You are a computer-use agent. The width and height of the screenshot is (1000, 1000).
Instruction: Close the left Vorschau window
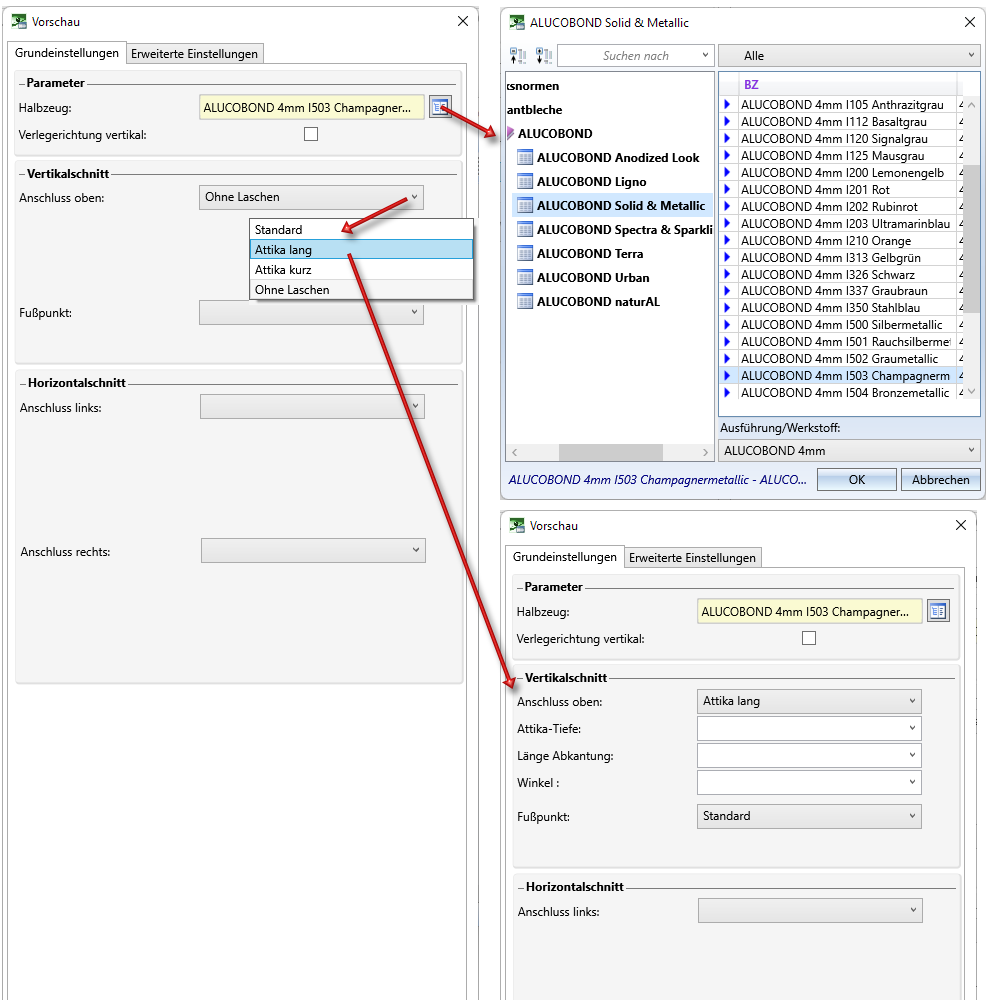tap(463, 21)
